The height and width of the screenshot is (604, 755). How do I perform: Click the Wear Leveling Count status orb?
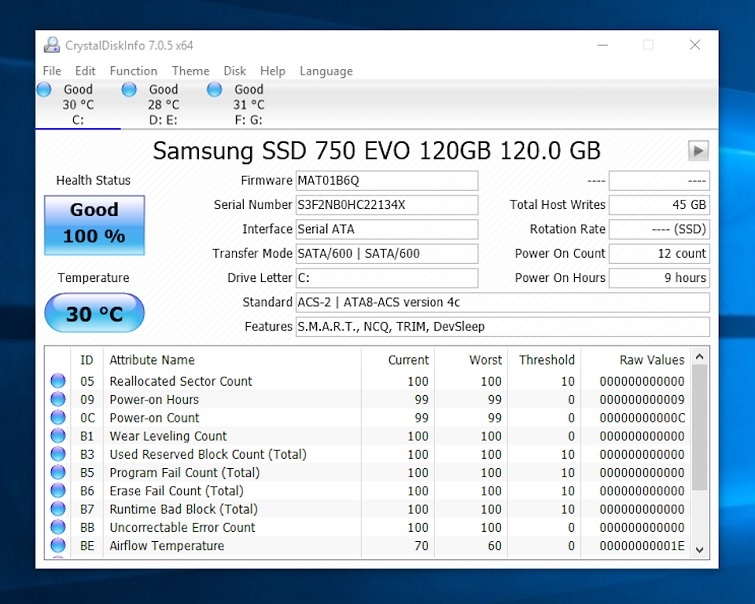pos(58,436)
